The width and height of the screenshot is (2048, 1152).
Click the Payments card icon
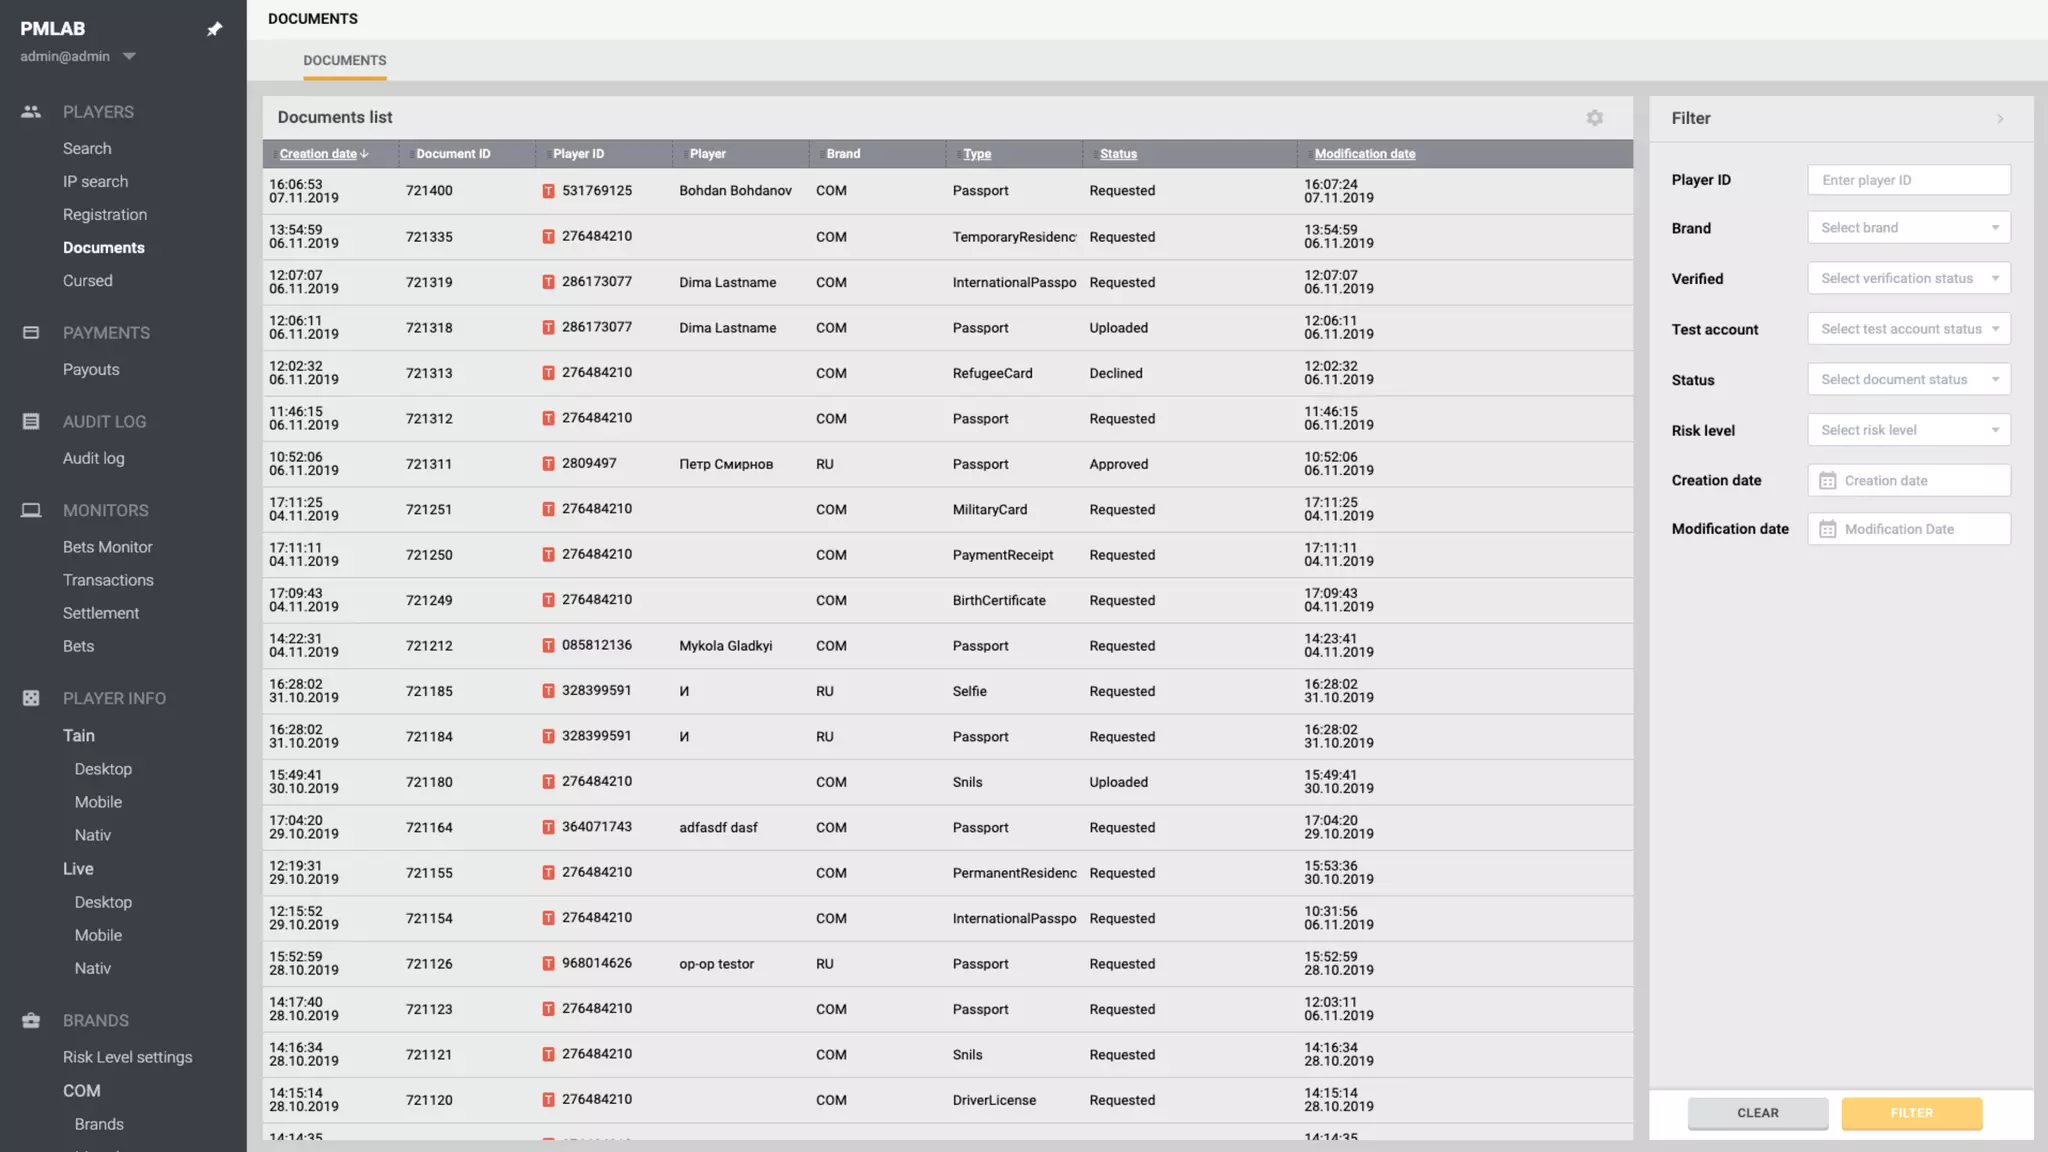coord(31,333)
